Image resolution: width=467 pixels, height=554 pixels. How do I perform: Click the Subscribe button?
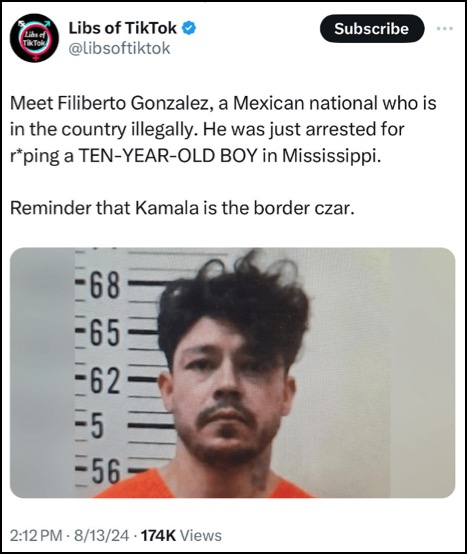coord(372,29)
